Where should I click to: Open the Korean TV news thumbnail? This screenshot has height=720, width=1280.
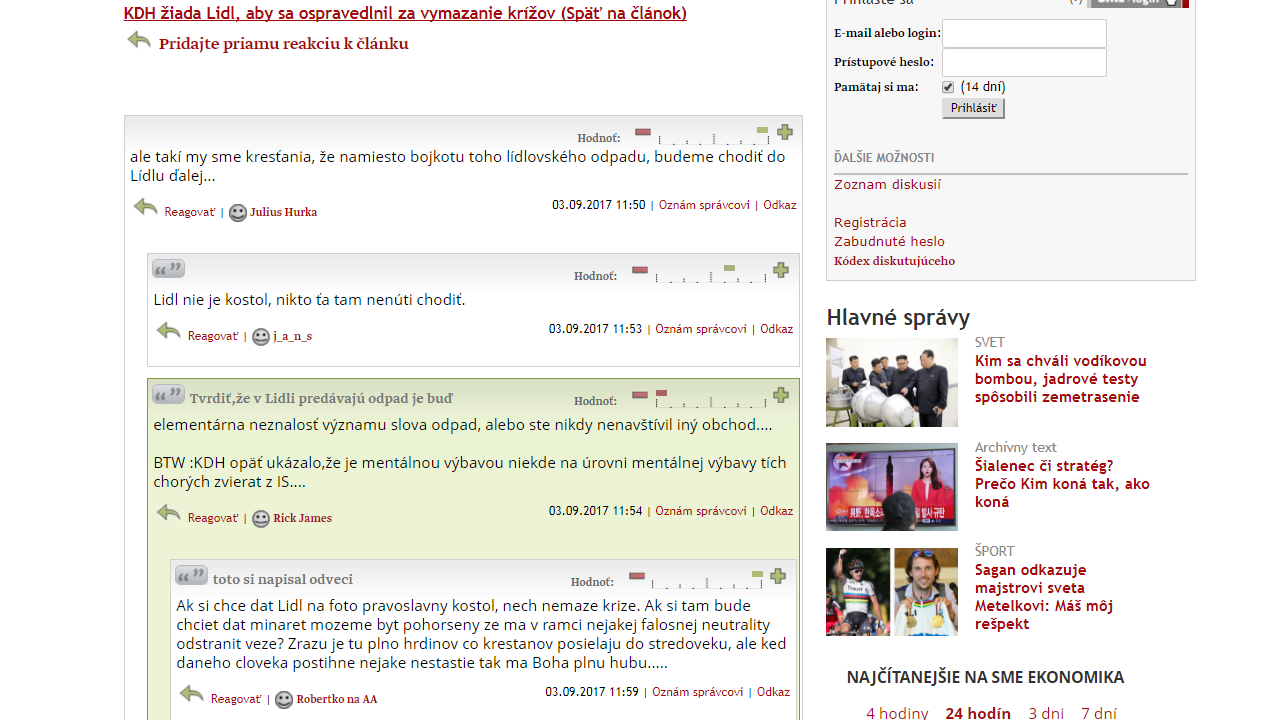tap(892, 487)
